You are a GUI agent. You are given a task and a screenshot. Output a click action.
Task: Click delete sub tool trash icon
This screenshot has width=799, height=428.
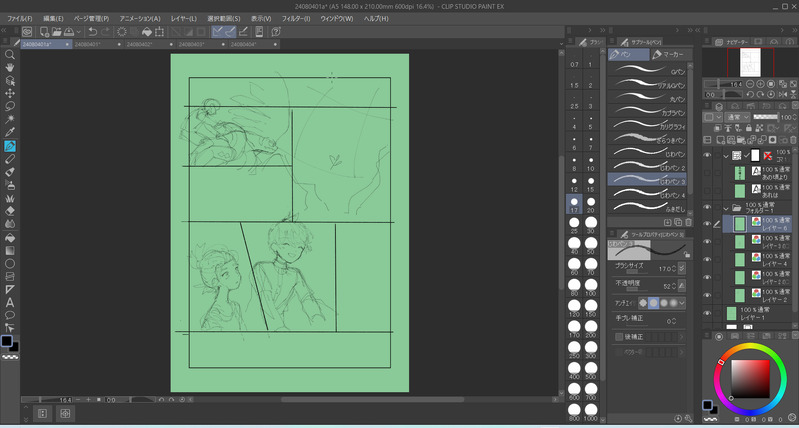tap(688, 222)
